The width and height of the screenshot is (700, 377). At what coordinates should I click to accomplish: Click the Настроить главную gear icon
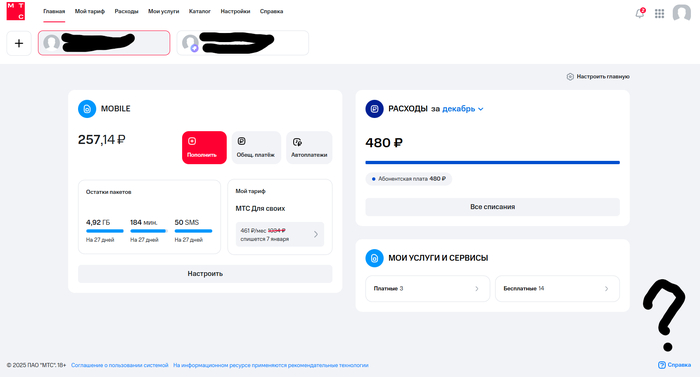click(570, 77)
